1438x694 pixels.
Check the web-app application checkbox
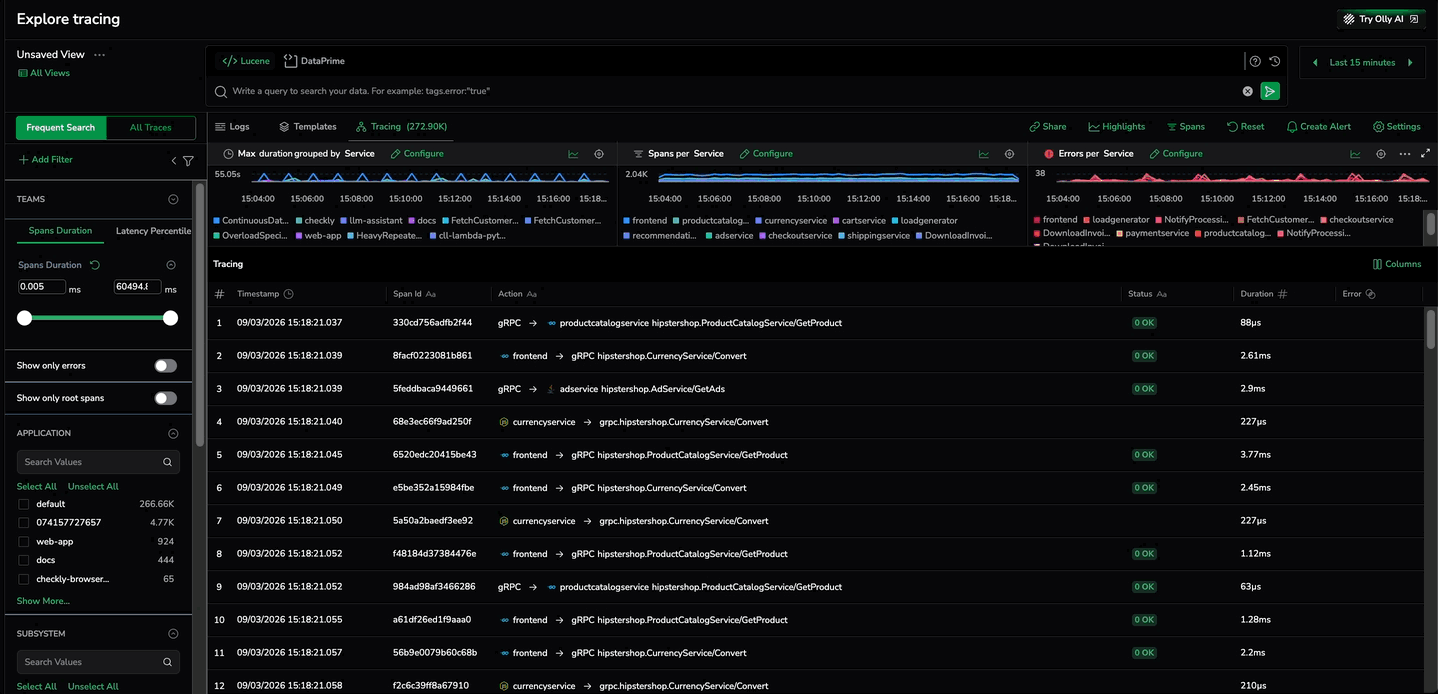[x=24, y=542]
